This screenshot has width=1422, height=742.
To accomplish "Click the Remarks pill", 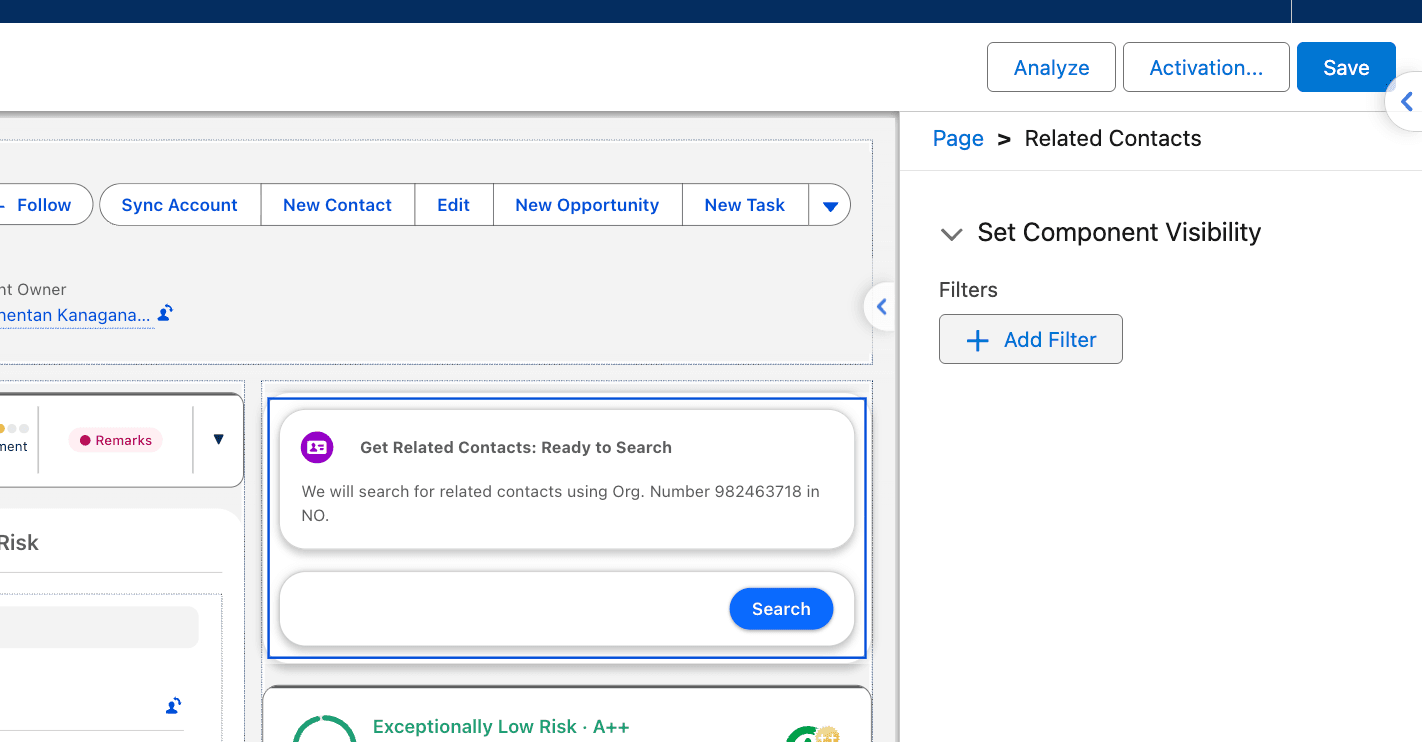I will (115, 440).
